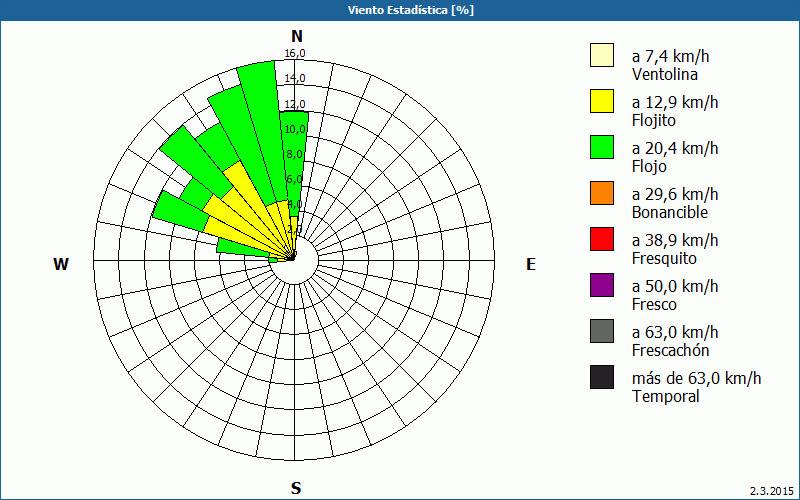Select the red Fresquito legend swatch
Viewport: 800px width, 500px height.
coord(602,239)
